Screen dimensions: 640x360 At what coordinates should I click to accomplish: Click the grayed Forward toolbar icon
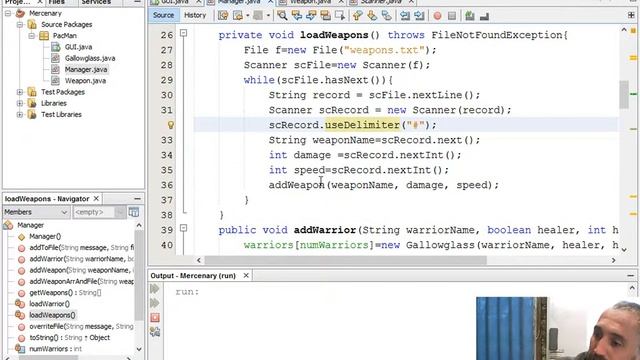(x=258, y=16)
